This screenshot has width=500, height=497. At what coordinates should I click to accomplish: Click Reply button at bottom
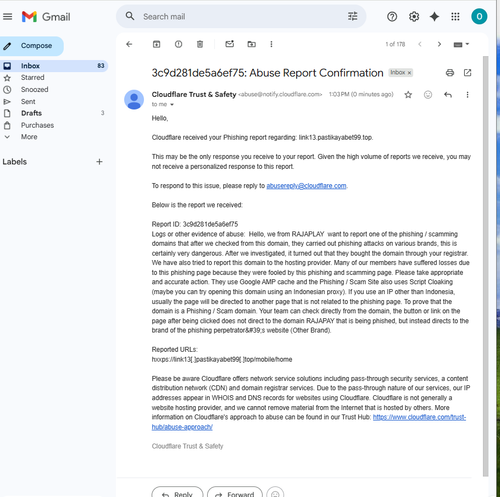point(177,492)
